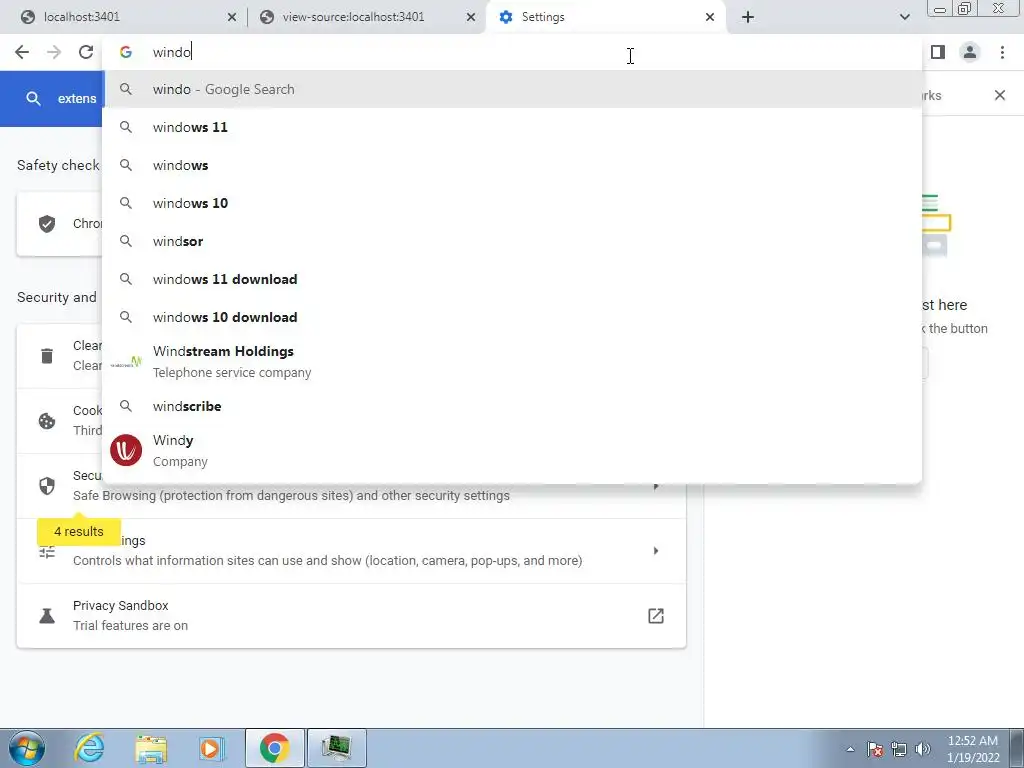
Task: Close the view-source tab
Action: click(x=471, y=17)
